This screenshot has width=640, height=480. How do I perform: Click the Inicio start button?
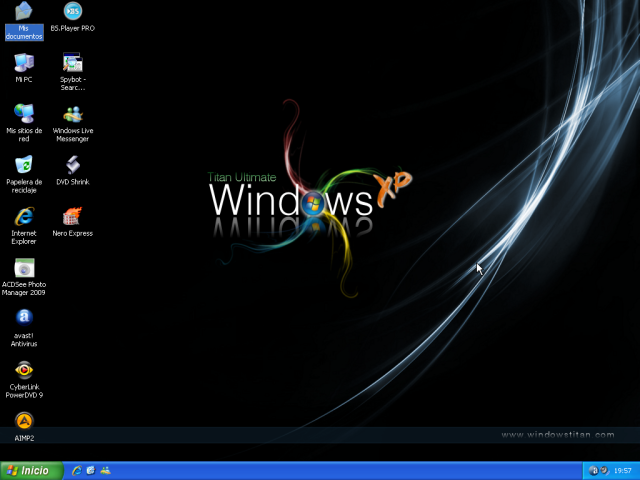[x=31, y=471]
